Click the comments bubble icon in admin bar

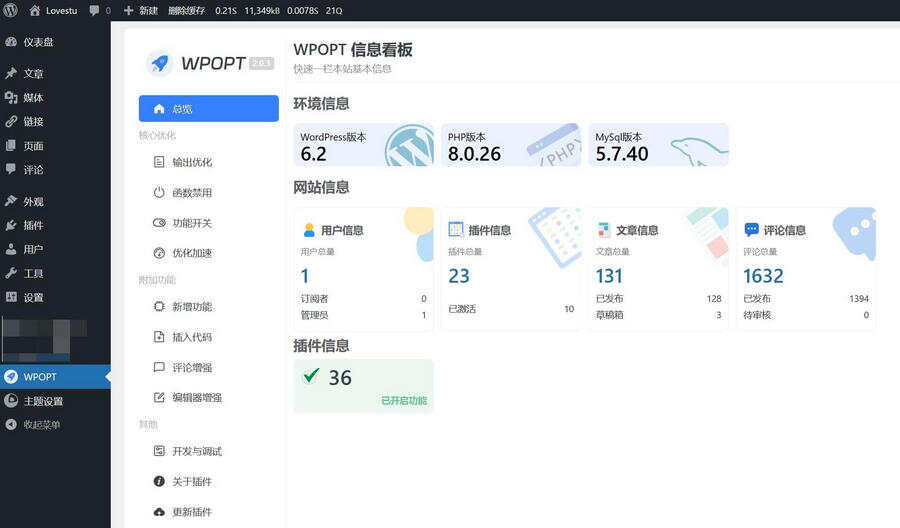(x=95, y=10)
